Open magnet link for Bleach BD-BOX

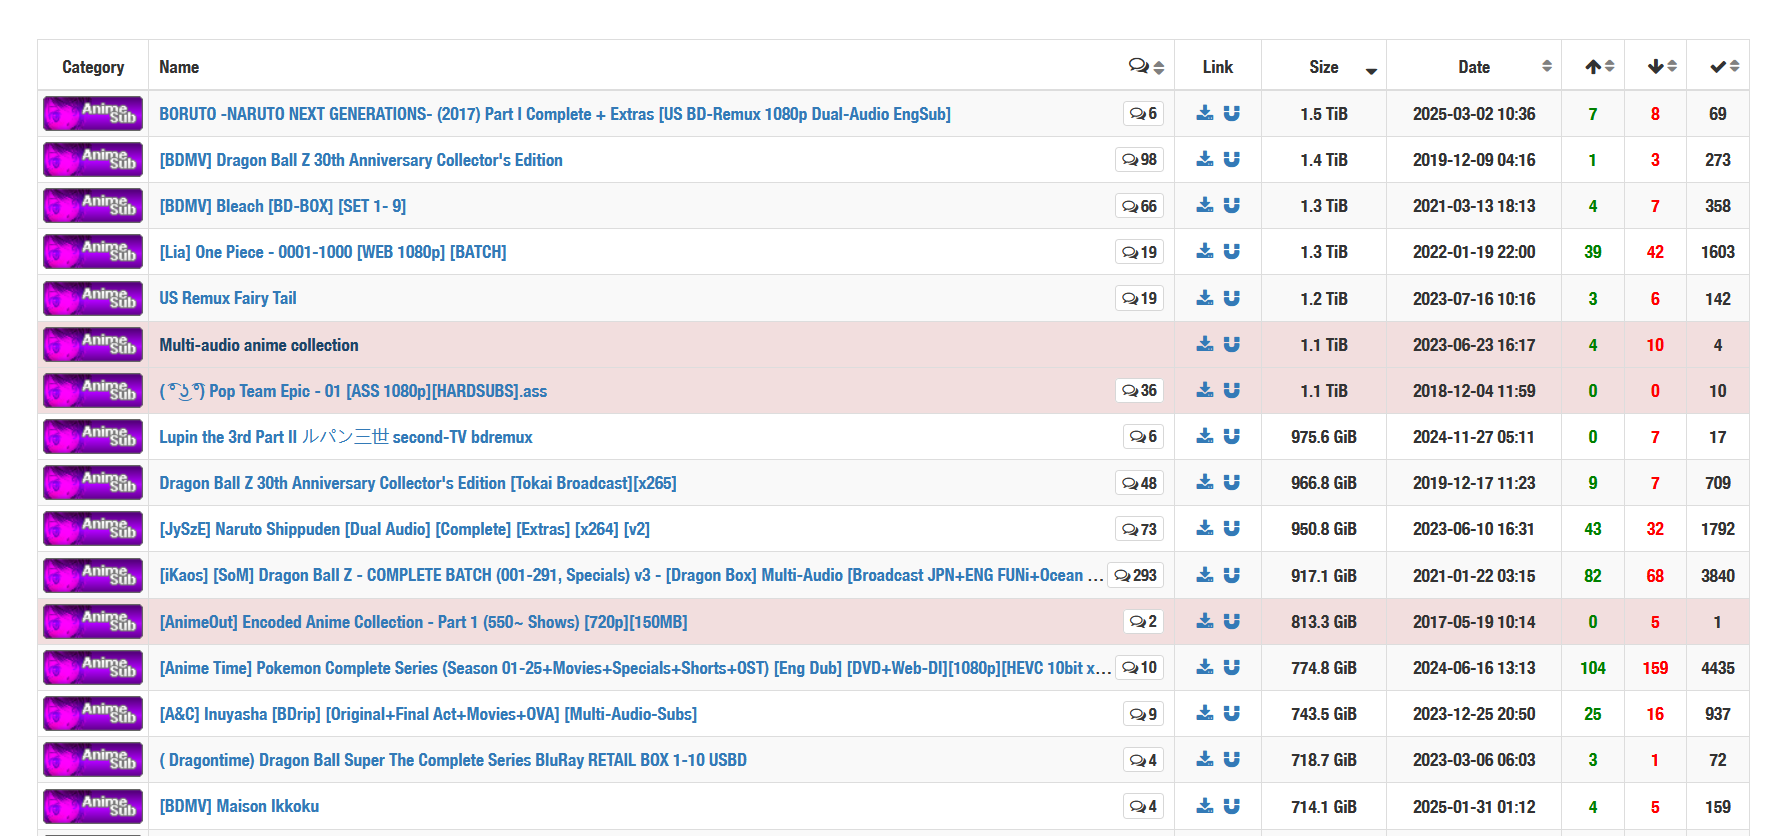(x=1232, y=205)
